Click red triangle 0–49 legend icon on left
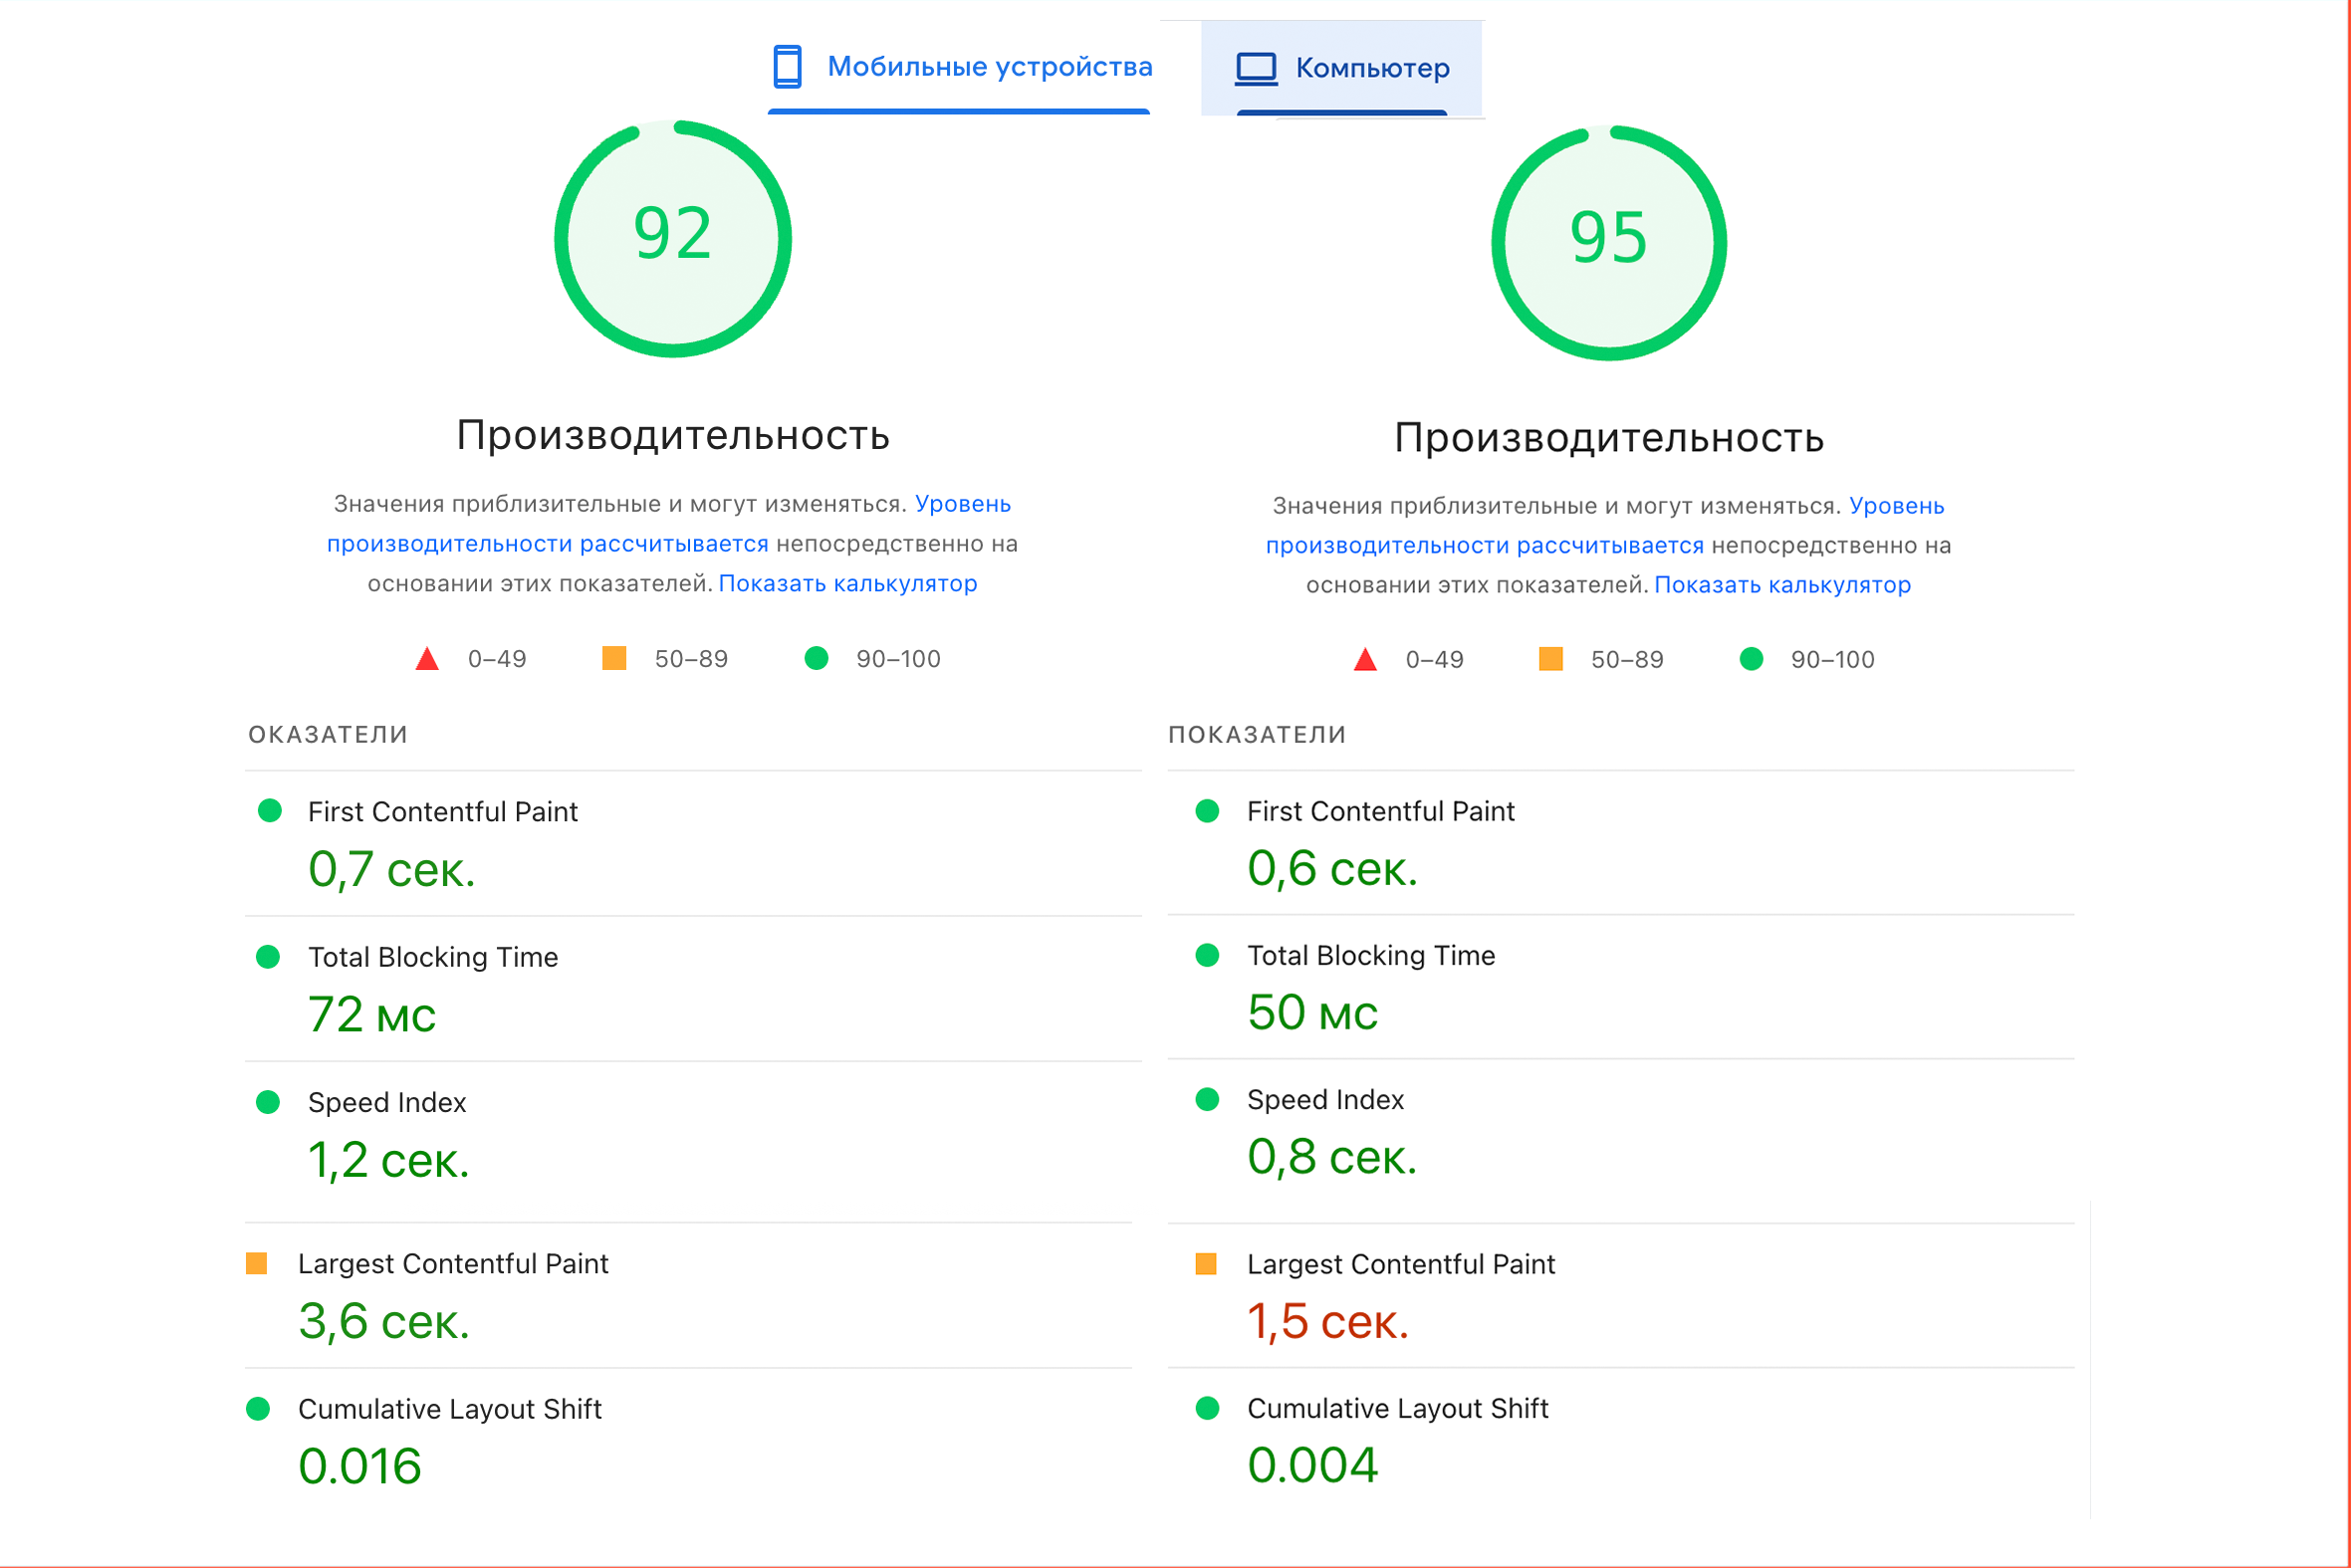 coord(427,659)
